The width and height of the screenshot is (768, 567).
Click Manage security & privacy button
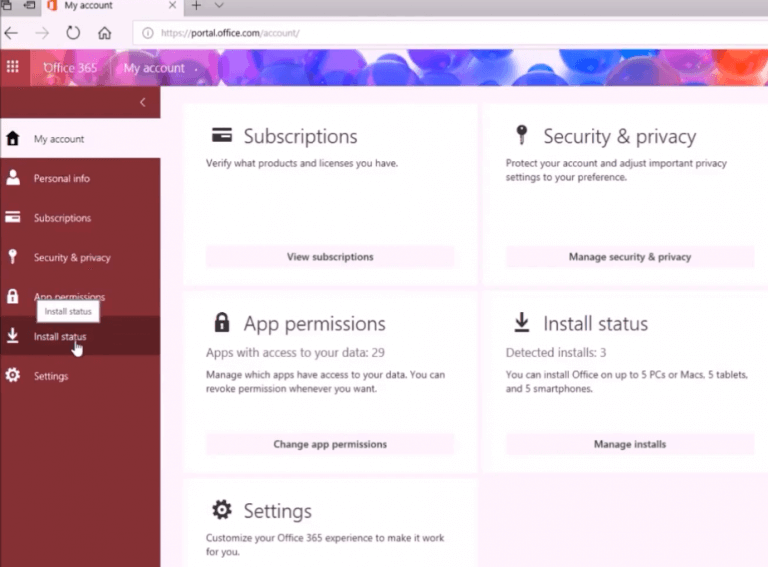click(630, 257)
